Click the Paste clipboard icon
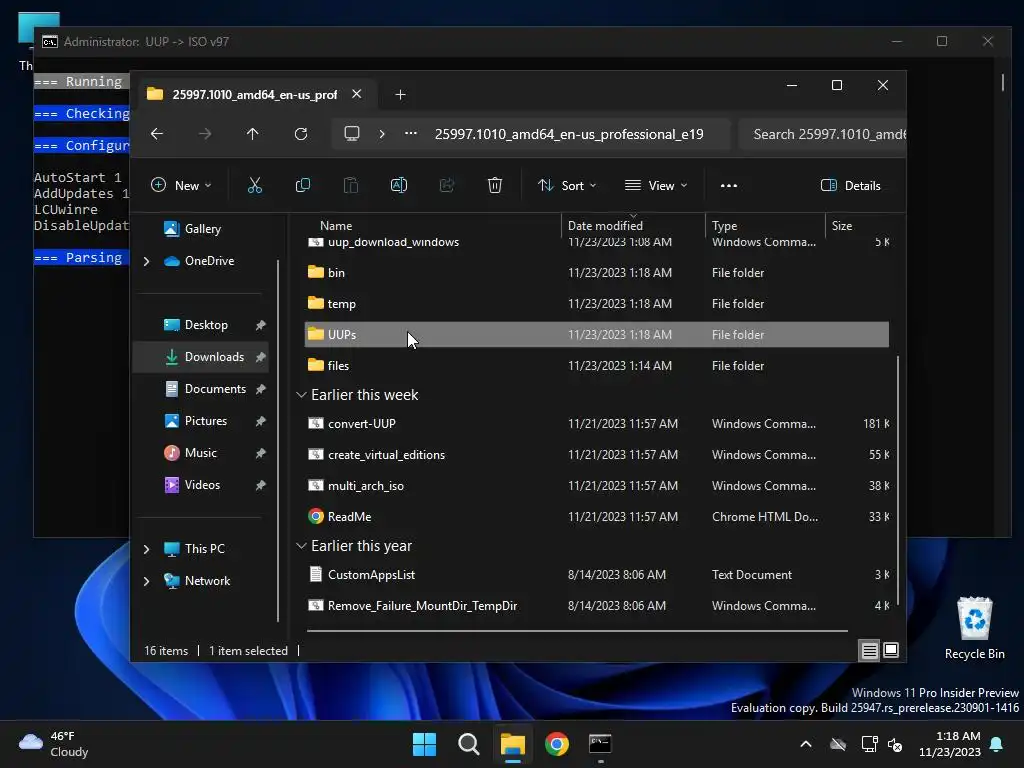The width and height of the screenshot is (1024, 768). coord(351,185)
